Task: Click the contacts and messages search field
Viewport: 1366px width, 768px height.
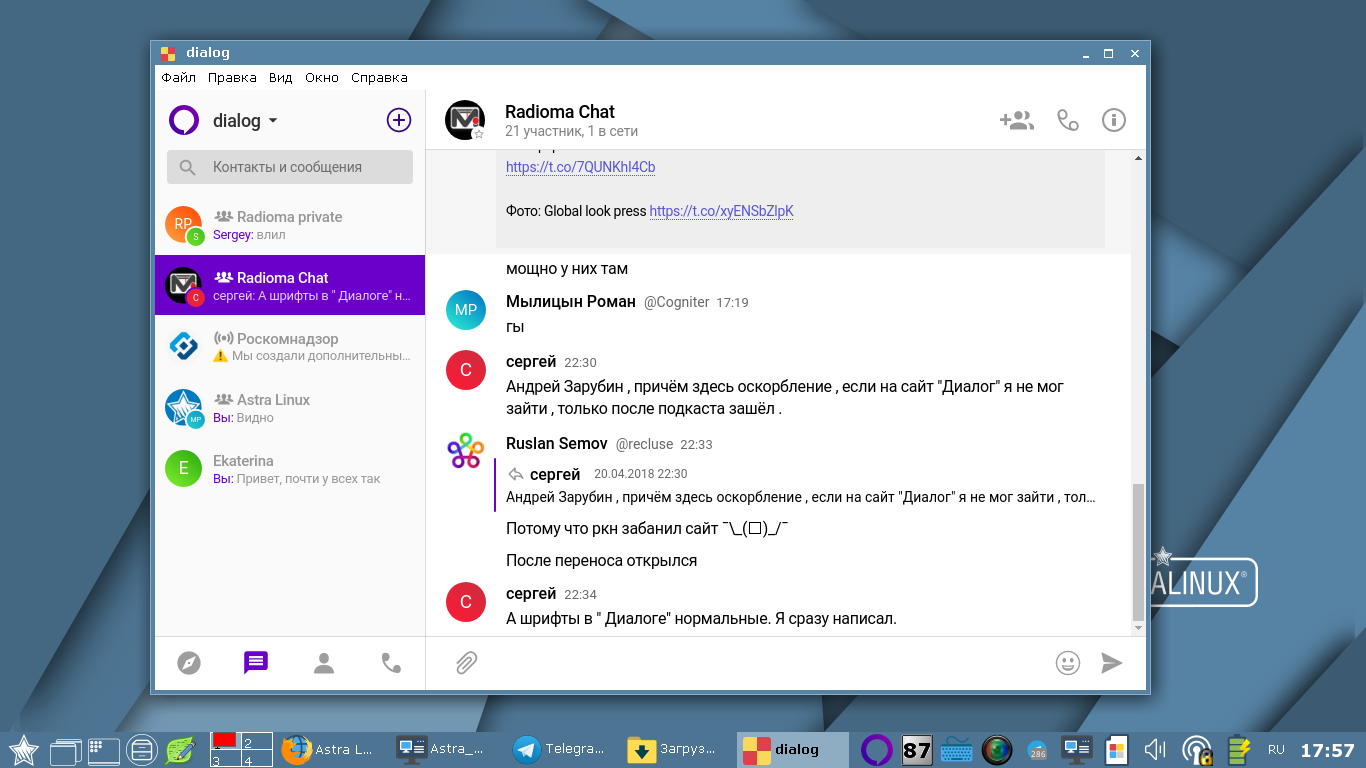Action: tap(290, 167)
